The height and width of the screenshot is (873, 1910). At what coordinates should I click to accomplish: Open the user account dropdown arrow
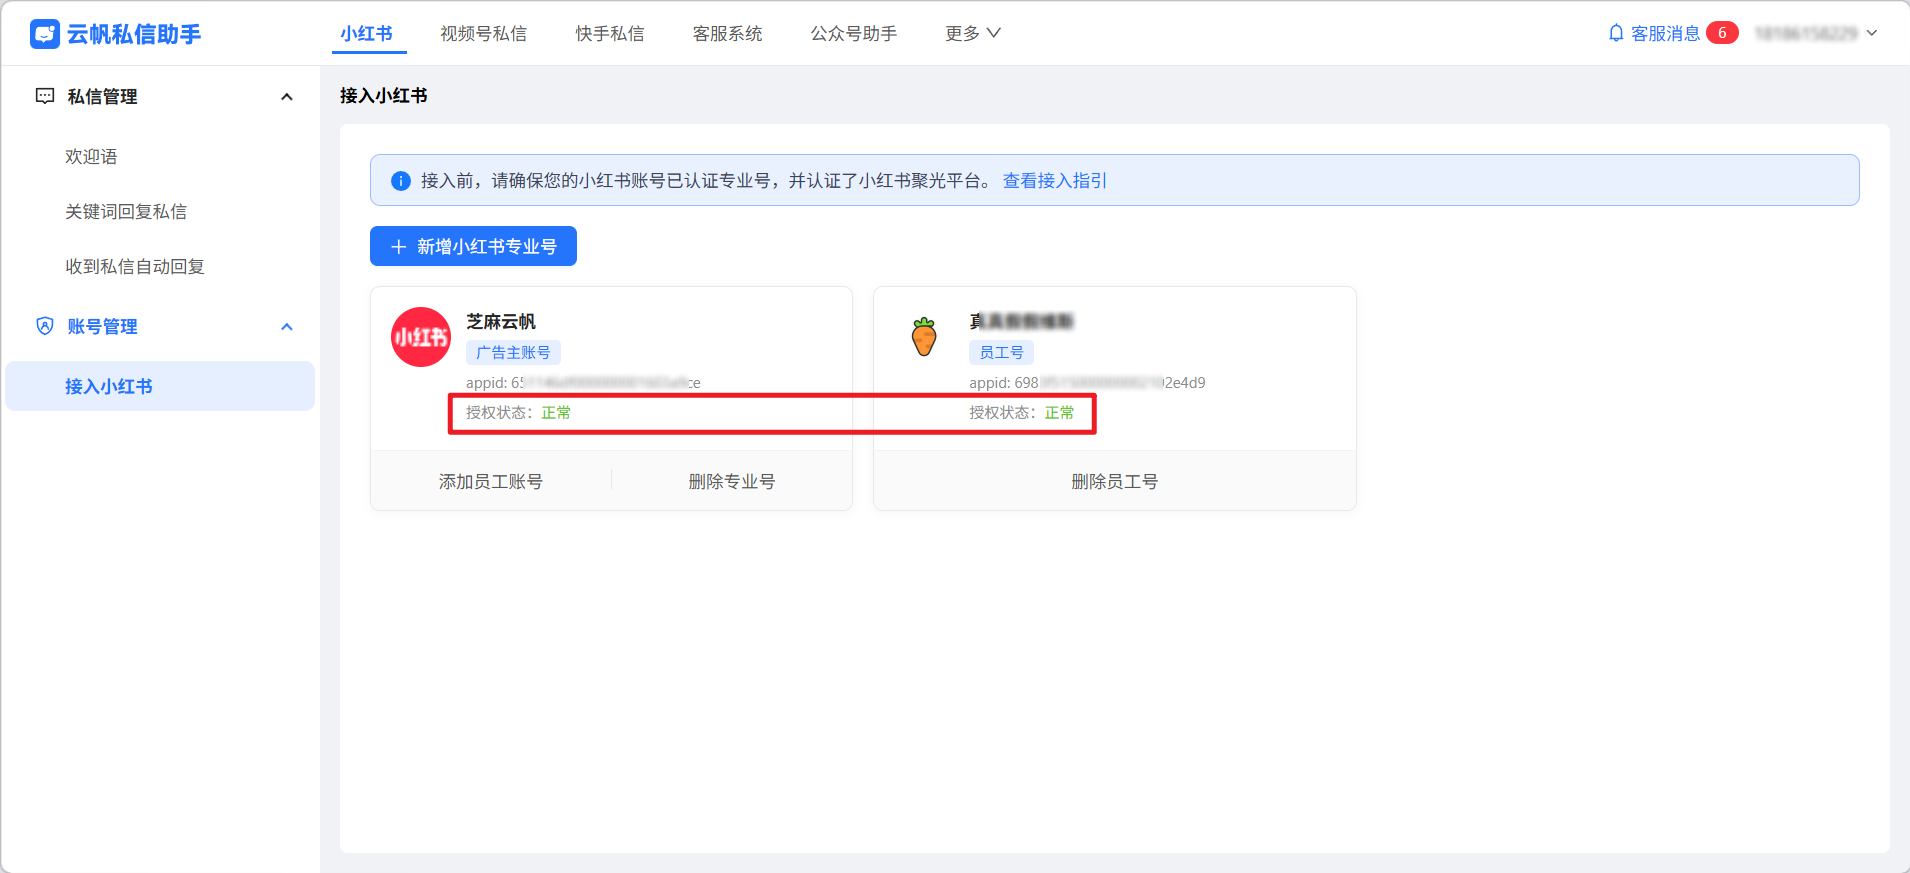[1872, 33]
